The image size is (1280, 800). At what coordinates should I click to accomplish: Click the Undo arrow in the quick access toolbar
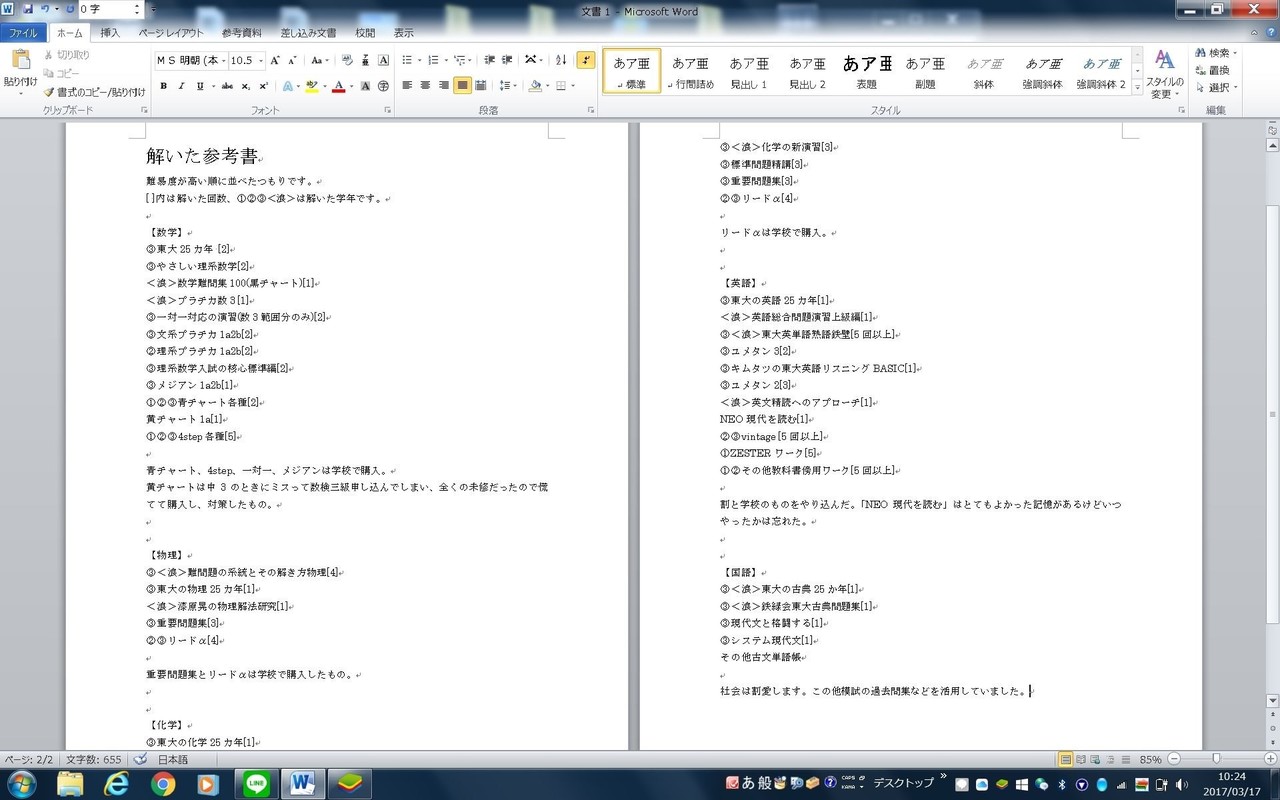click(x=46, y=9)
